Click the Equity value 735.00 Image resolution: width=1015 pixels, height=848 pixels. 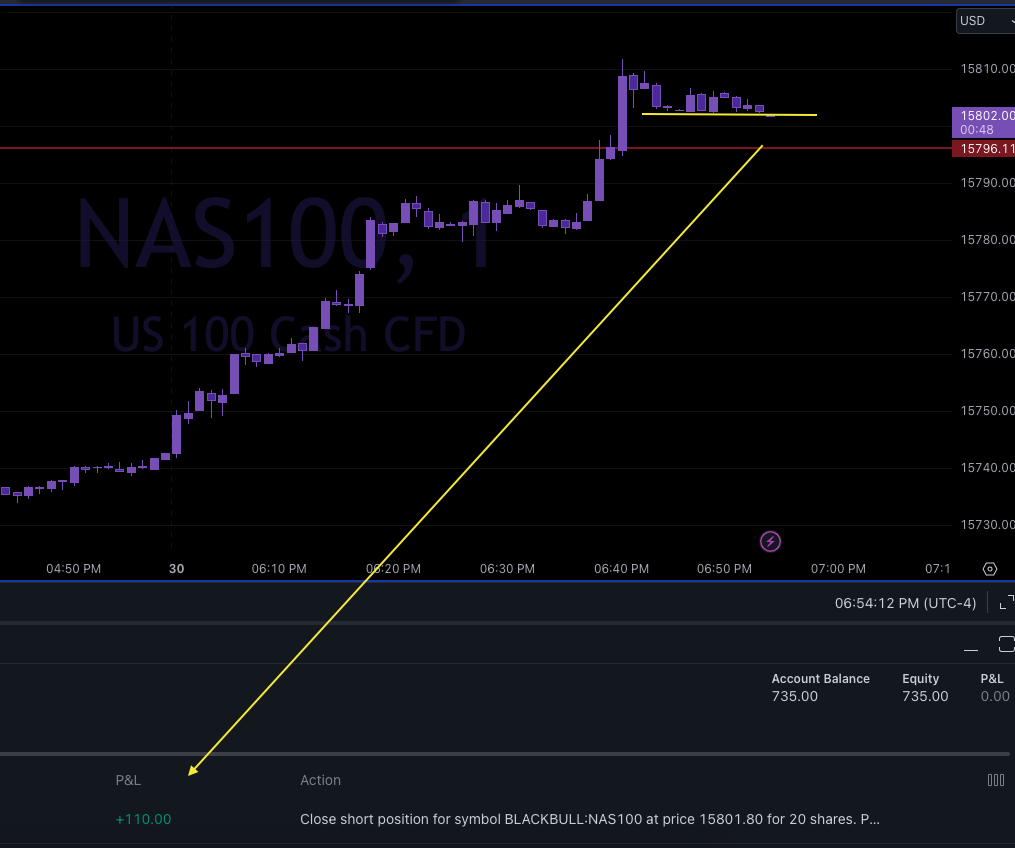click(x=925, y=697)
